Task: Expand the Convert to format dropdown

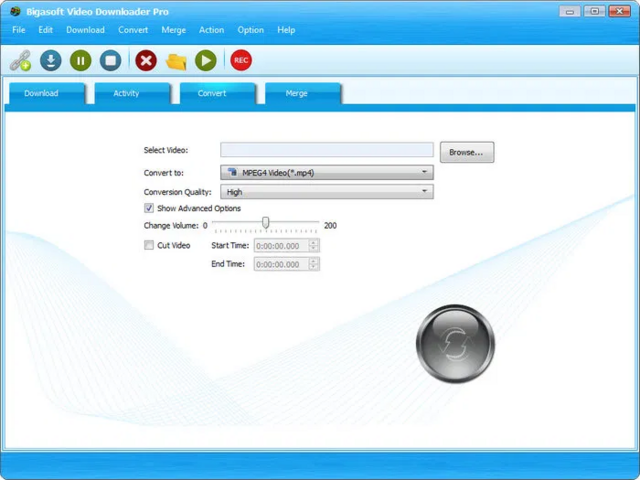Action: (327, 172)
